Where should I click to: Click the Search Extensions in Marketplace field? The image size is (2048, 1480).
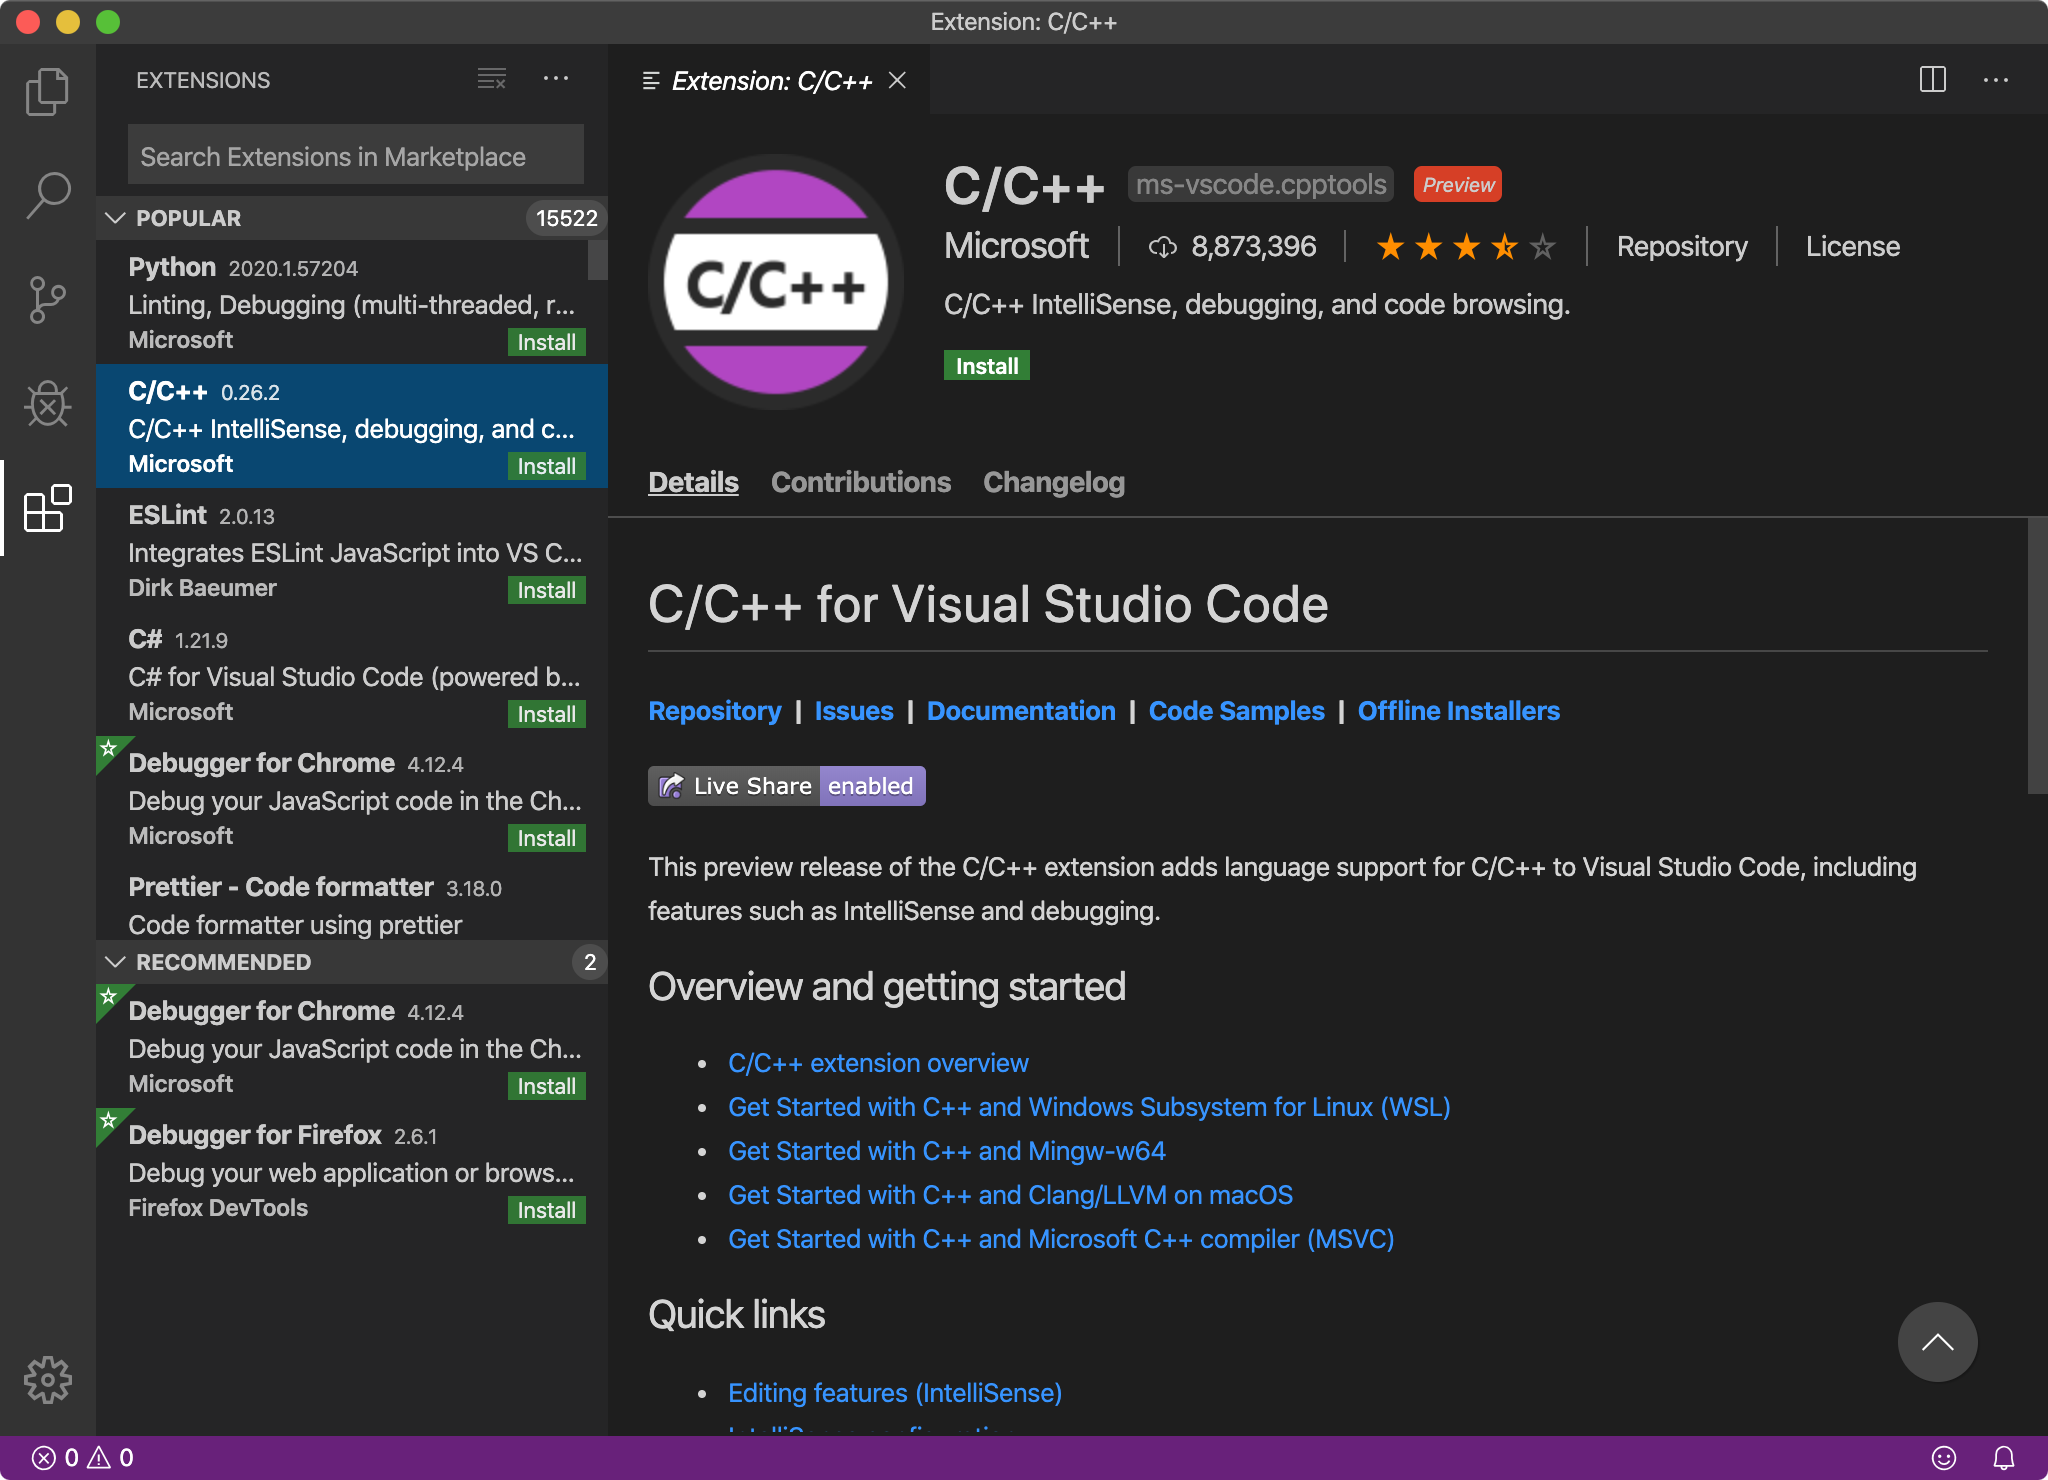pos(355,157)
